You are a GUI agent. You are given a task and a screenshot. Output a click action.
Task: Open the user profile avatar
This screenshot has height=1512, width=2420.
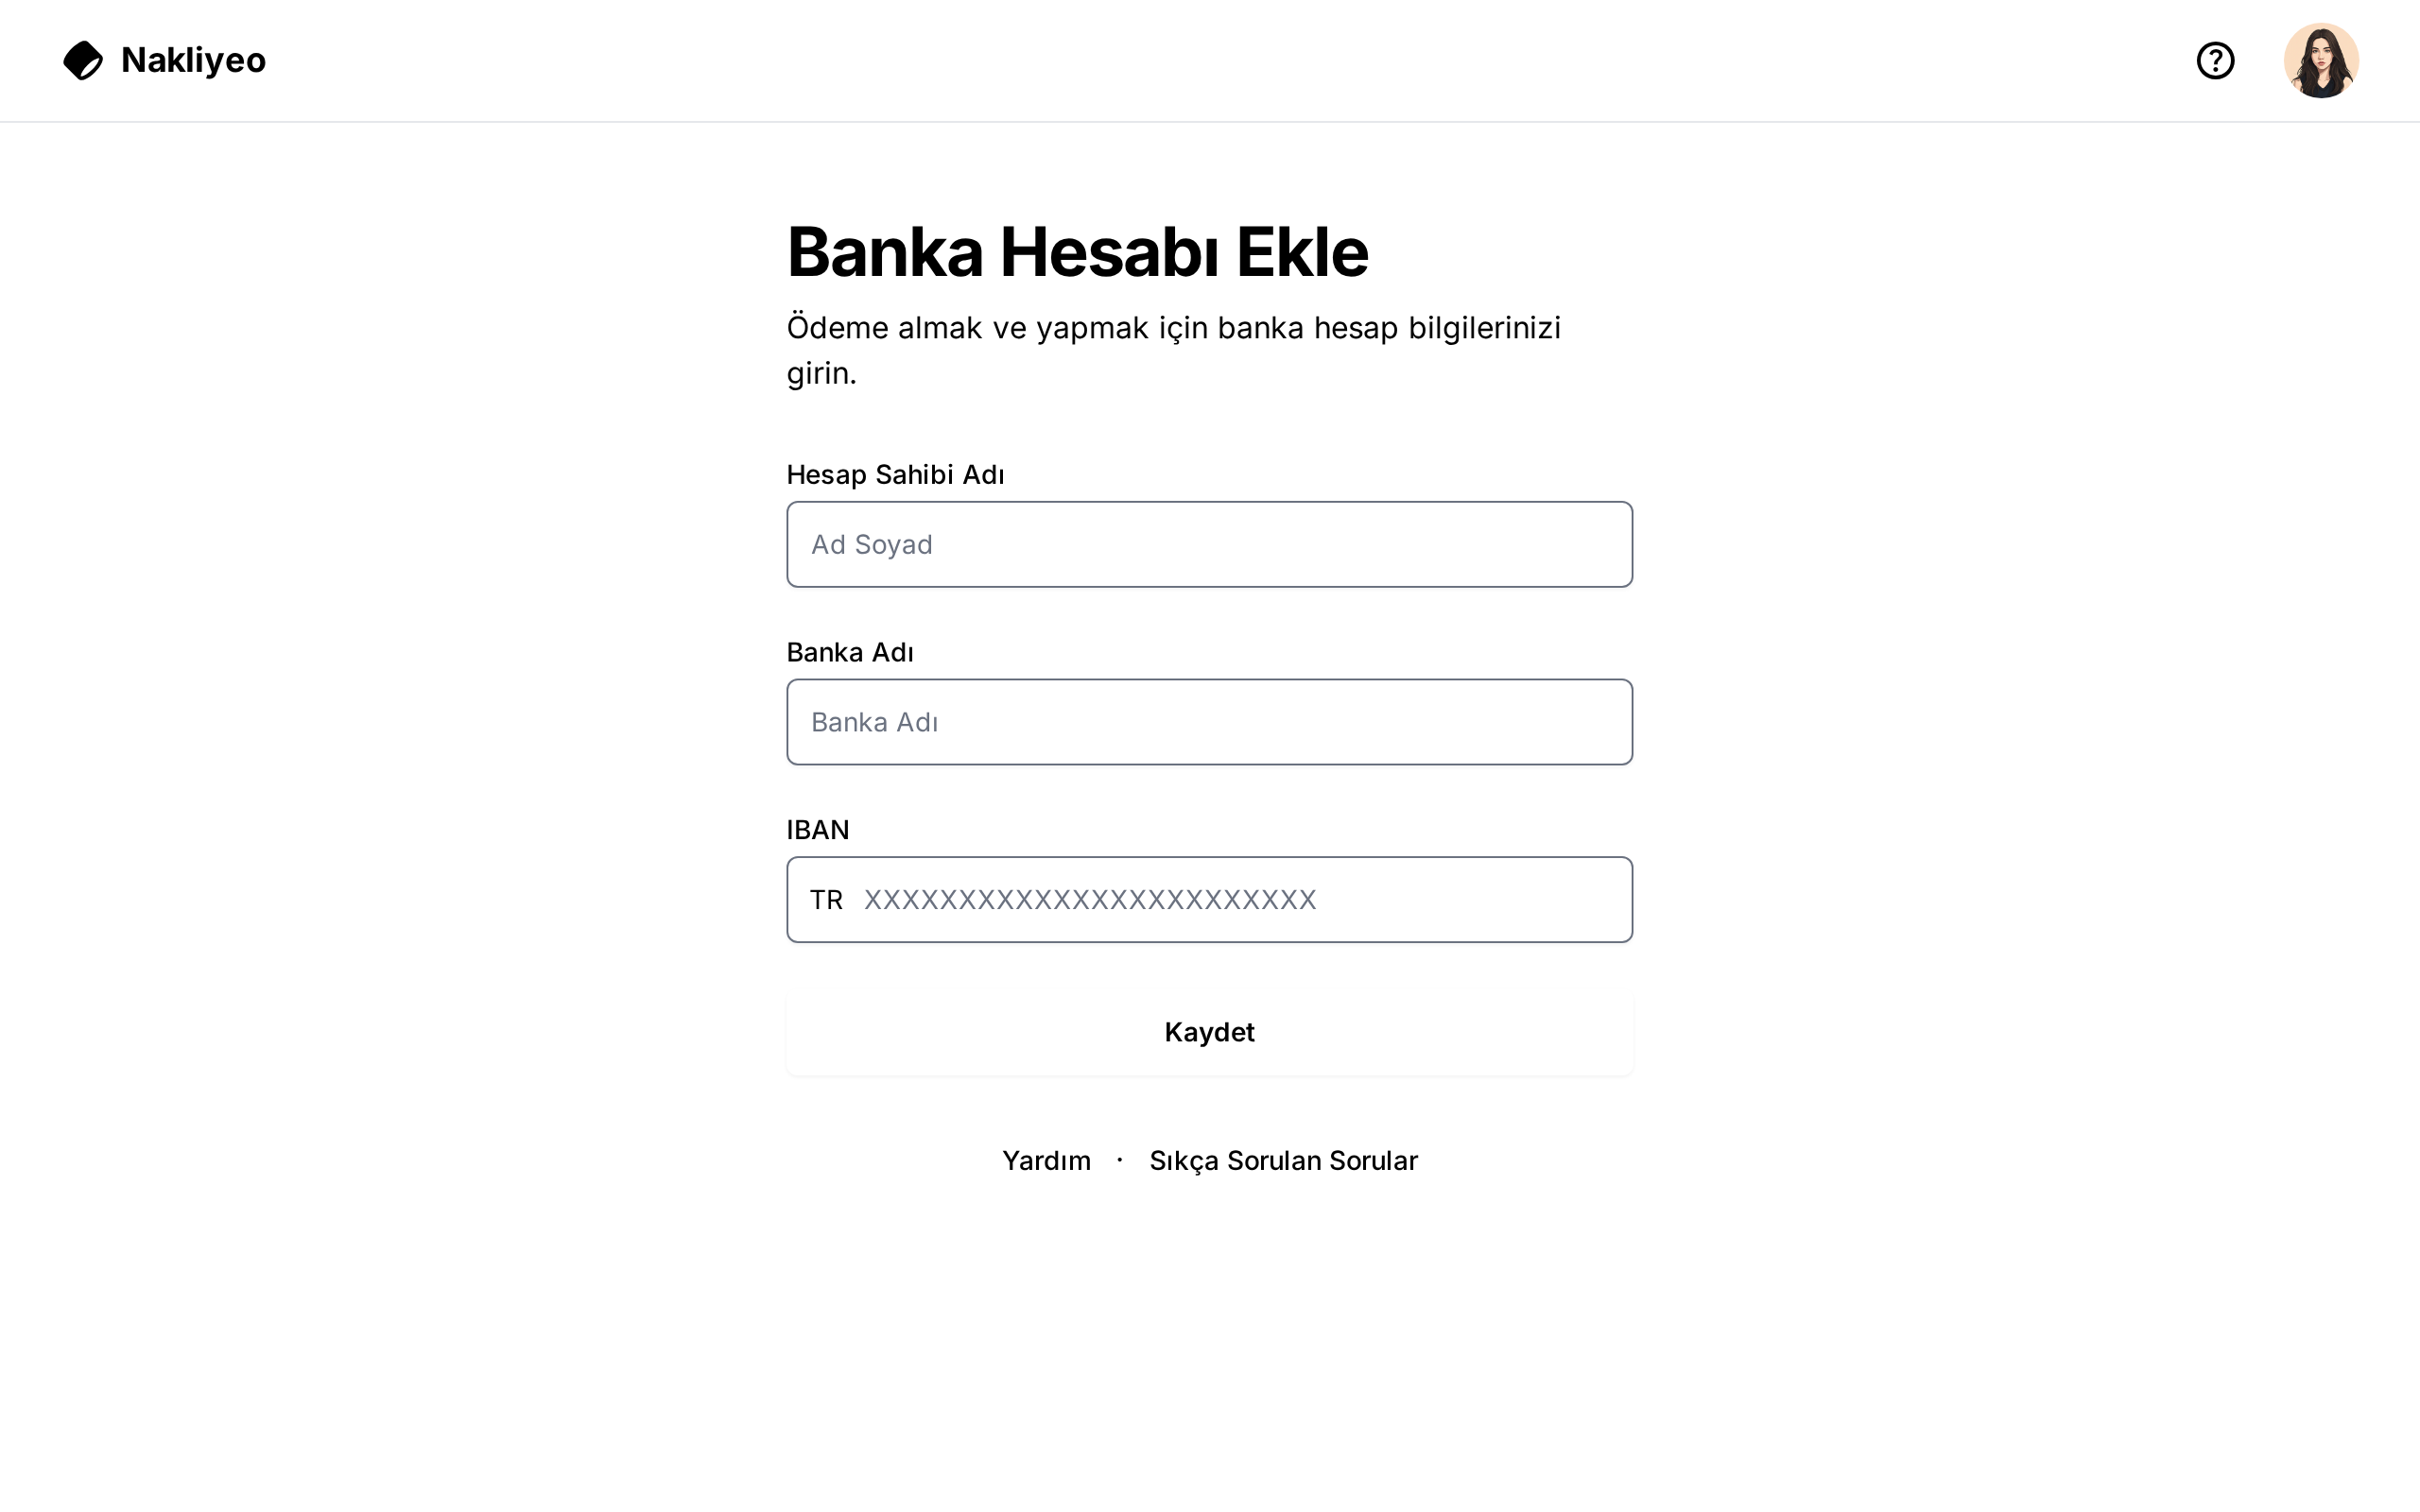[2320, 60]
